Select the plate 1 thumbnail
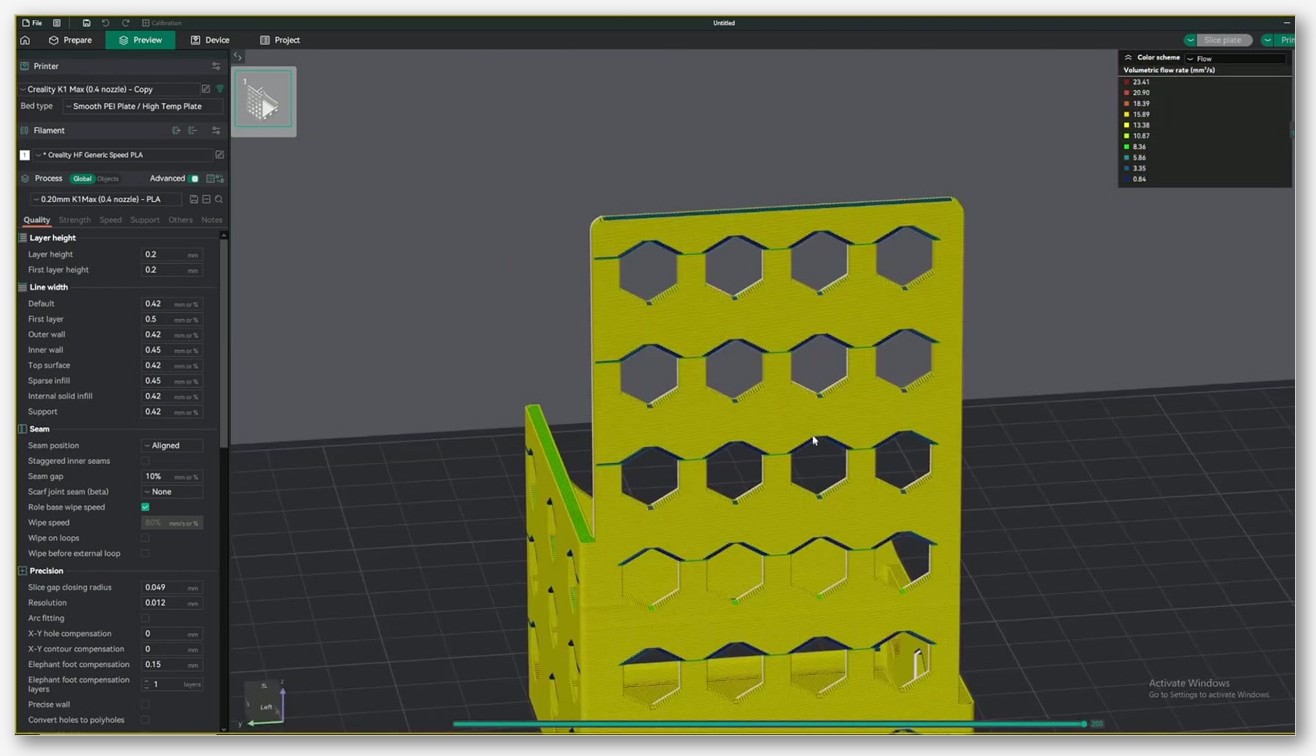The image size is (1316, 756). pyautogui.click(x=264, y=102)
